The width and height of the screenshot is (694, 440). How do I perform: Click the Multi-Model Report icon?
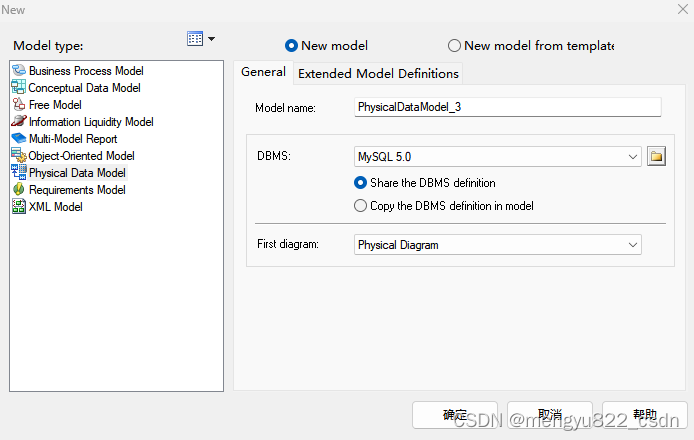pyautogui.click(x=19, y=138)
